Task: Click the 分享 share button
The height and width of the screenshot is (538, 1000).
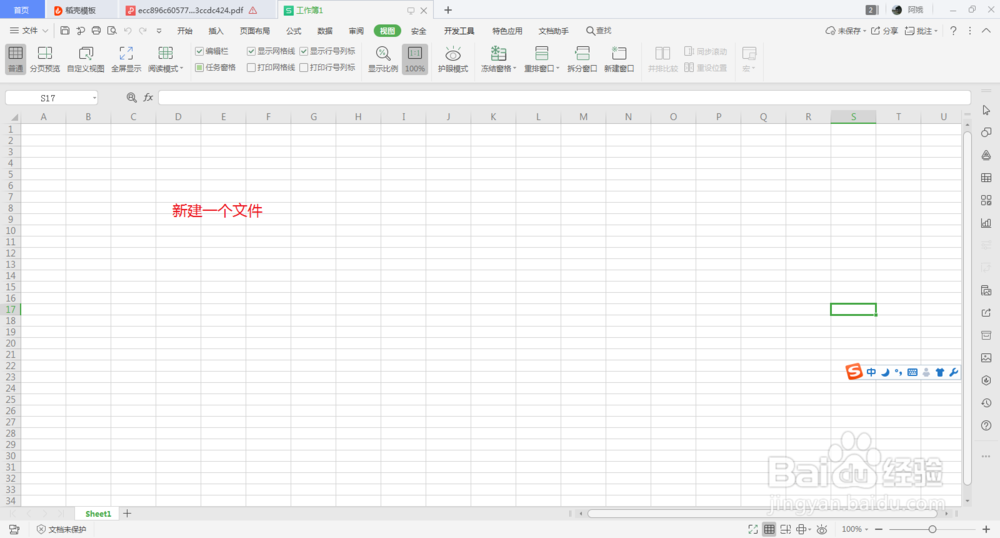Action: [x=885, y=31]
